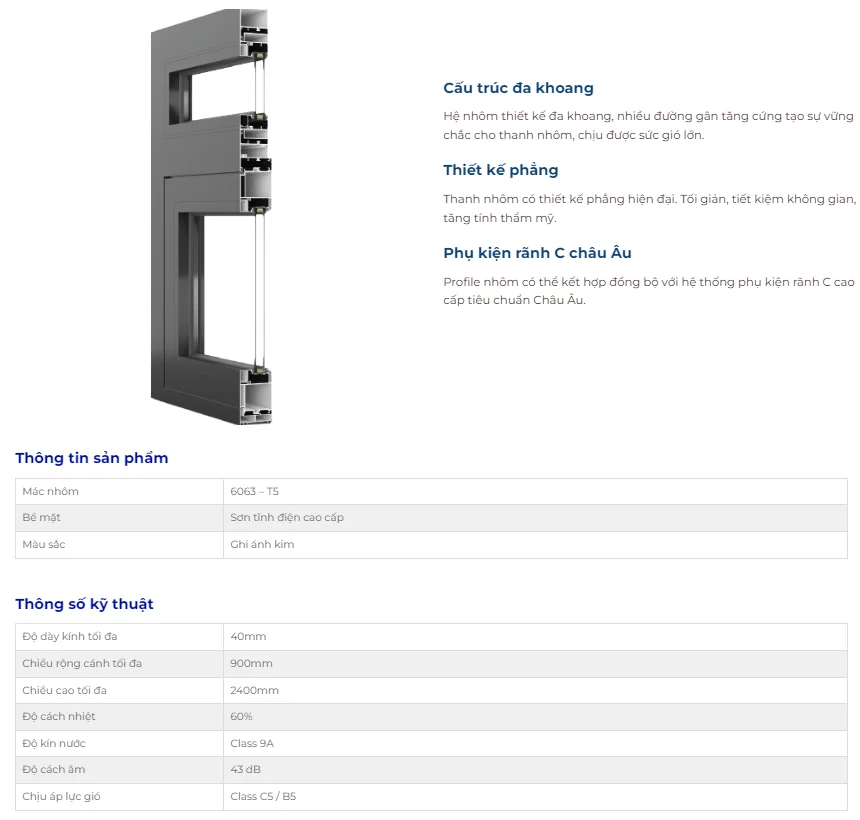860x820 pixels.
Task: Click the 'Mác nhôm' table label
Action: (50, 491)
